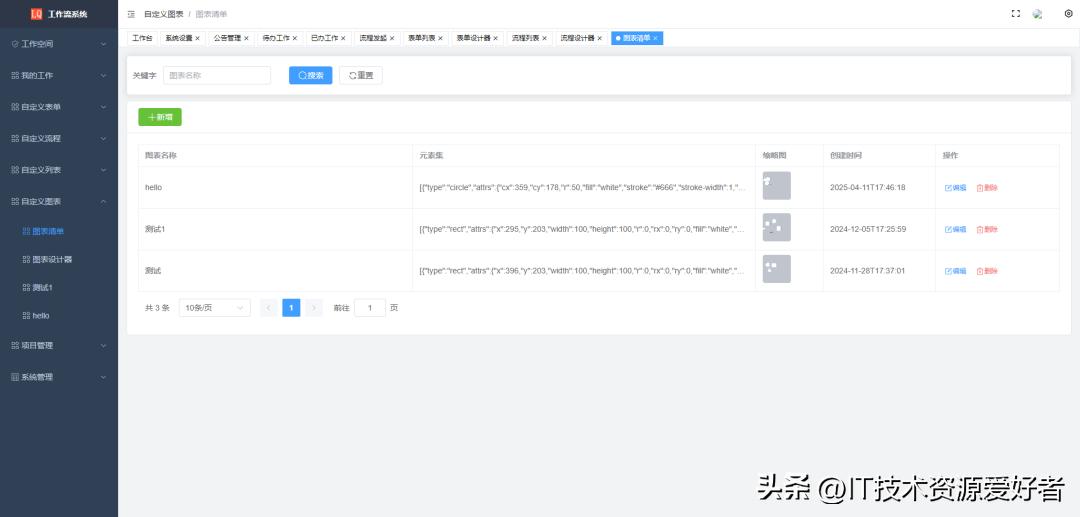Switch to the 流程列表 tab
This screenshot has height=517, width=1080.
tap(526, 38)
